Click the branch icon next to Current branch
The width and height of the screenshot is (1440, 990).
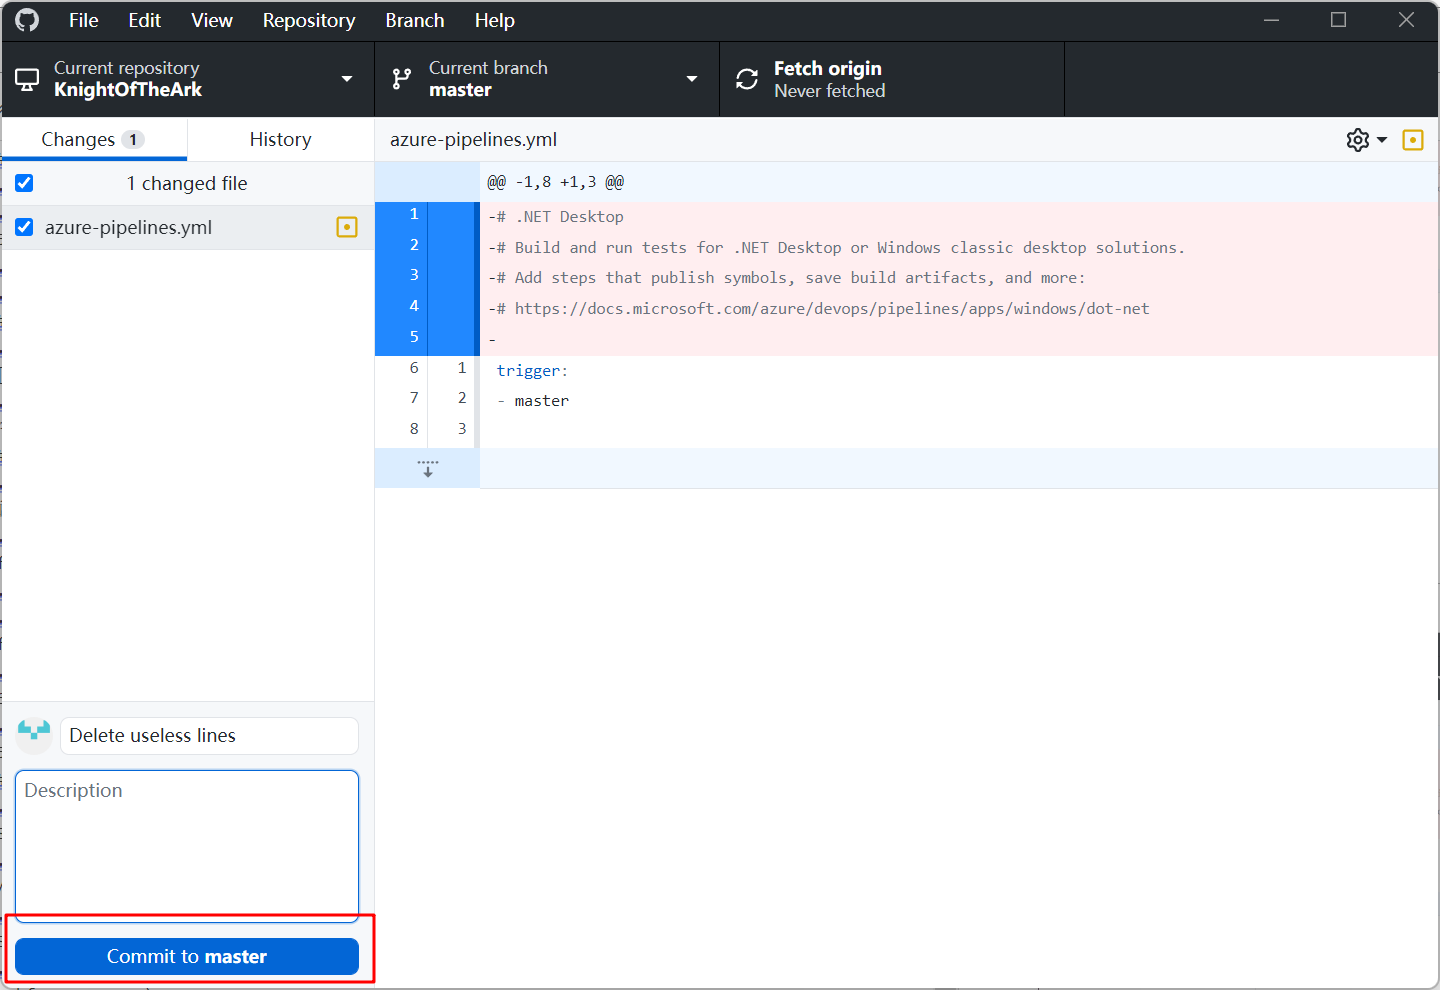point(402,79)
